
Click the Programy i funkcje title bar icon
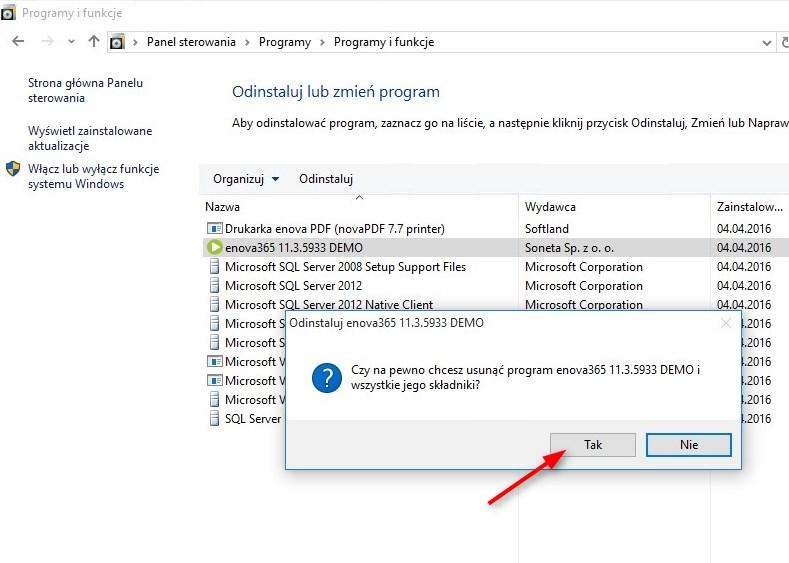tap(8, 13)
